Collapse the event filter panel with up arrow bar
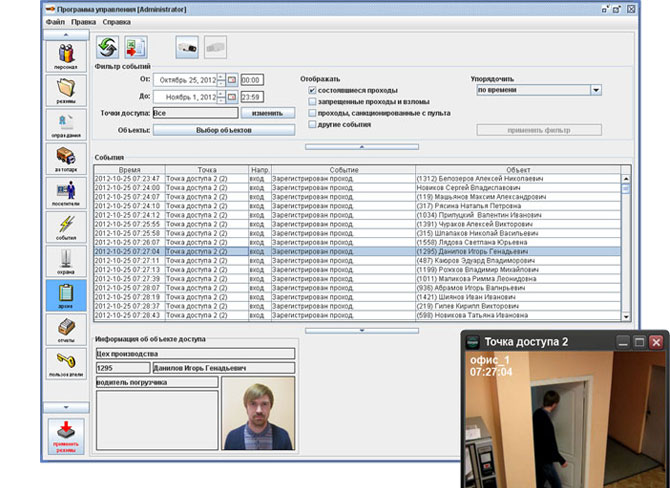This screenshot has height=488, width=670. pos(362,147)
